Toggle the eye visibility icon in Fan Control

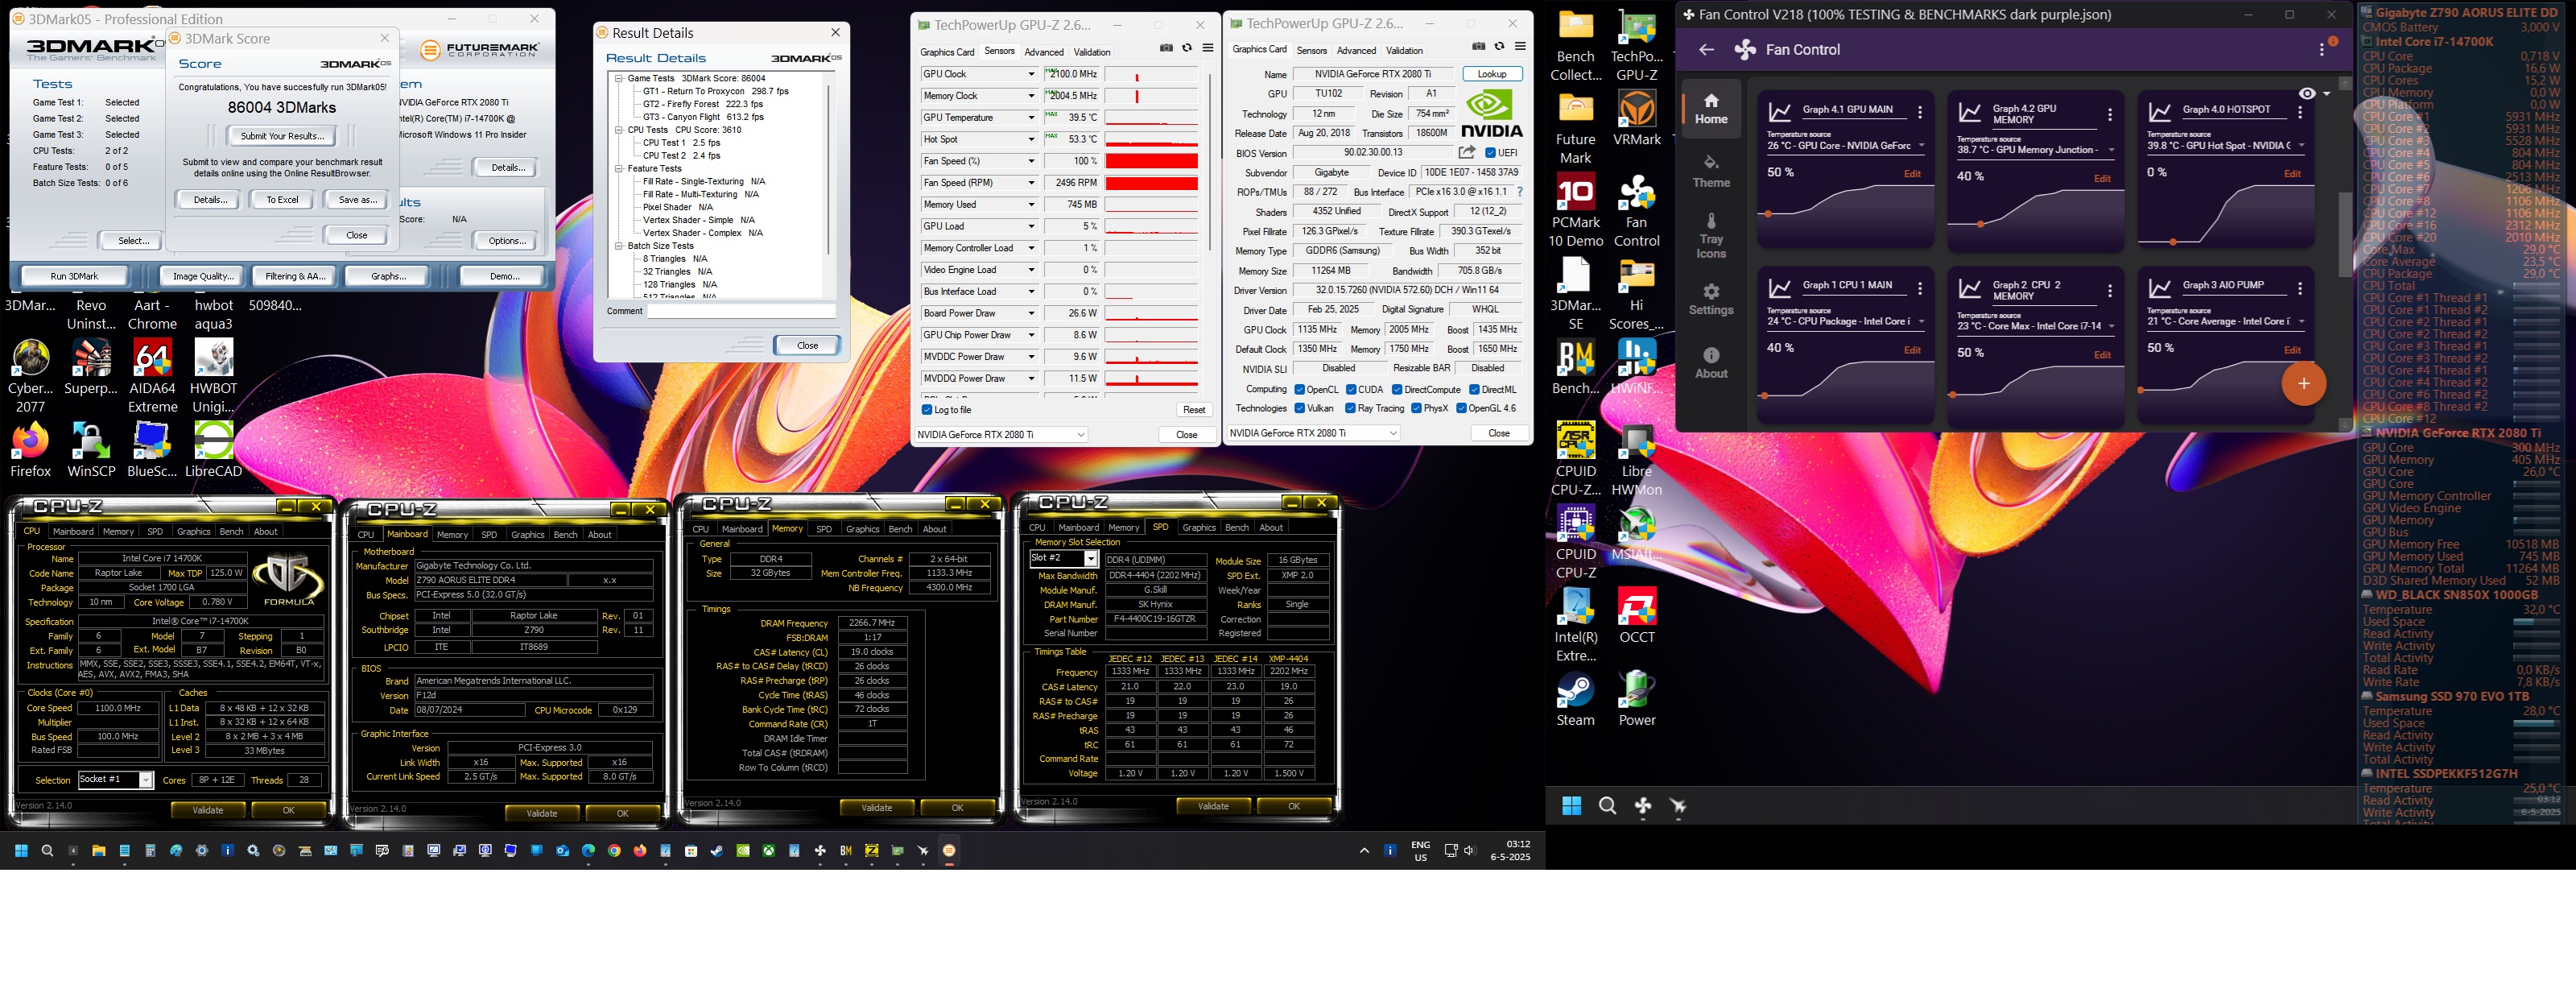click(x=2307, y=94)
